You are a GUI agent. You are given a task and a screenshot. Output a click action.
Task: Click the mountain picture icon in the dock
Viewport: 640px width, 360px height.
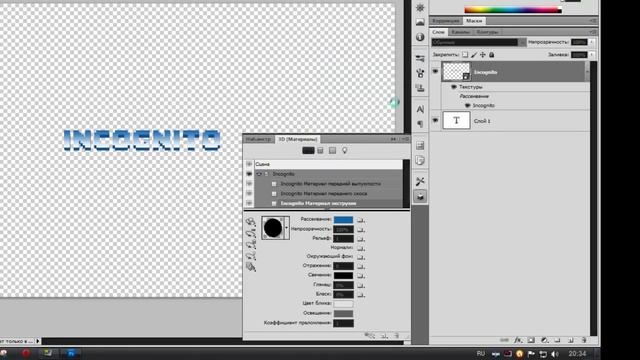coord(420,22)
